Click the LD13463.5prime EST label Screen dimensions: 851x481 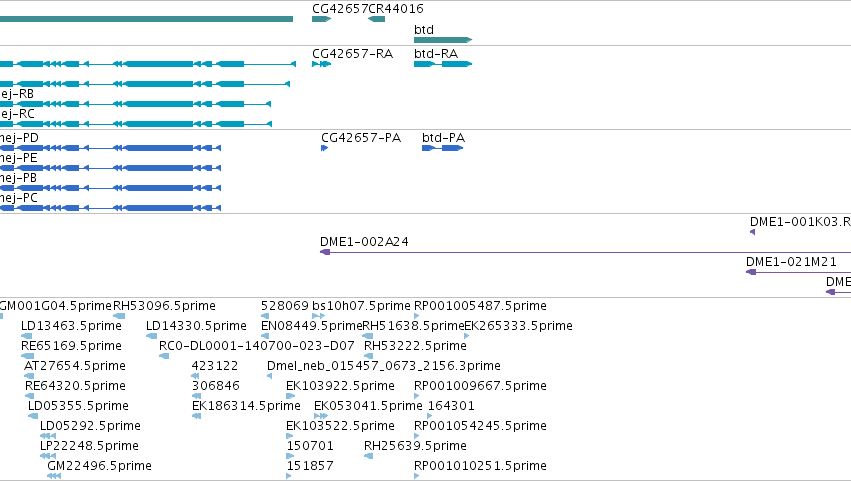[x=71, y=326]
